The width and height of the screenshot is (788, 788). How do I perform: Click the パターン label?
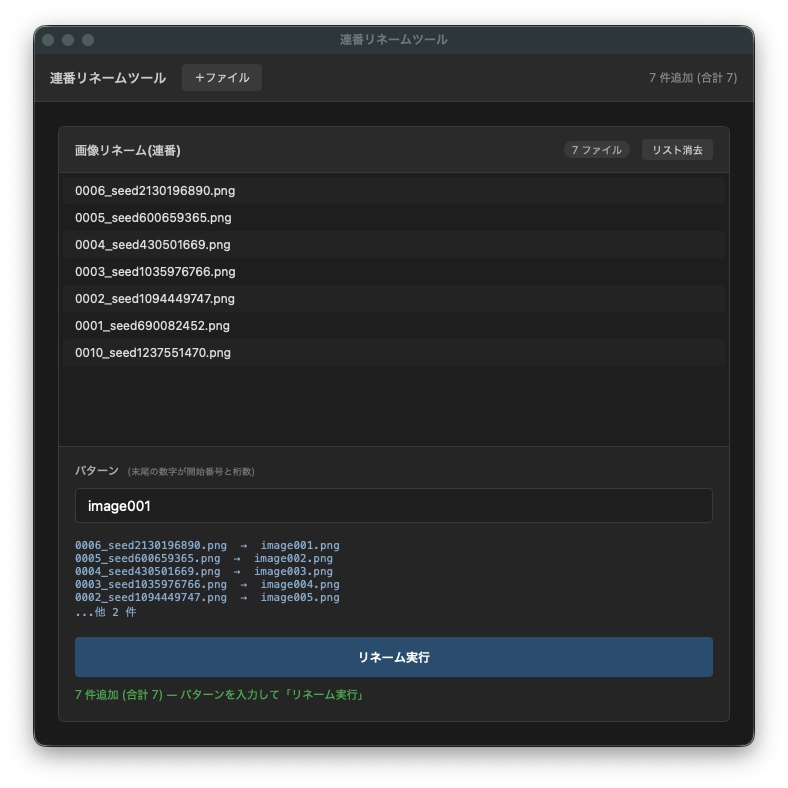96,470
